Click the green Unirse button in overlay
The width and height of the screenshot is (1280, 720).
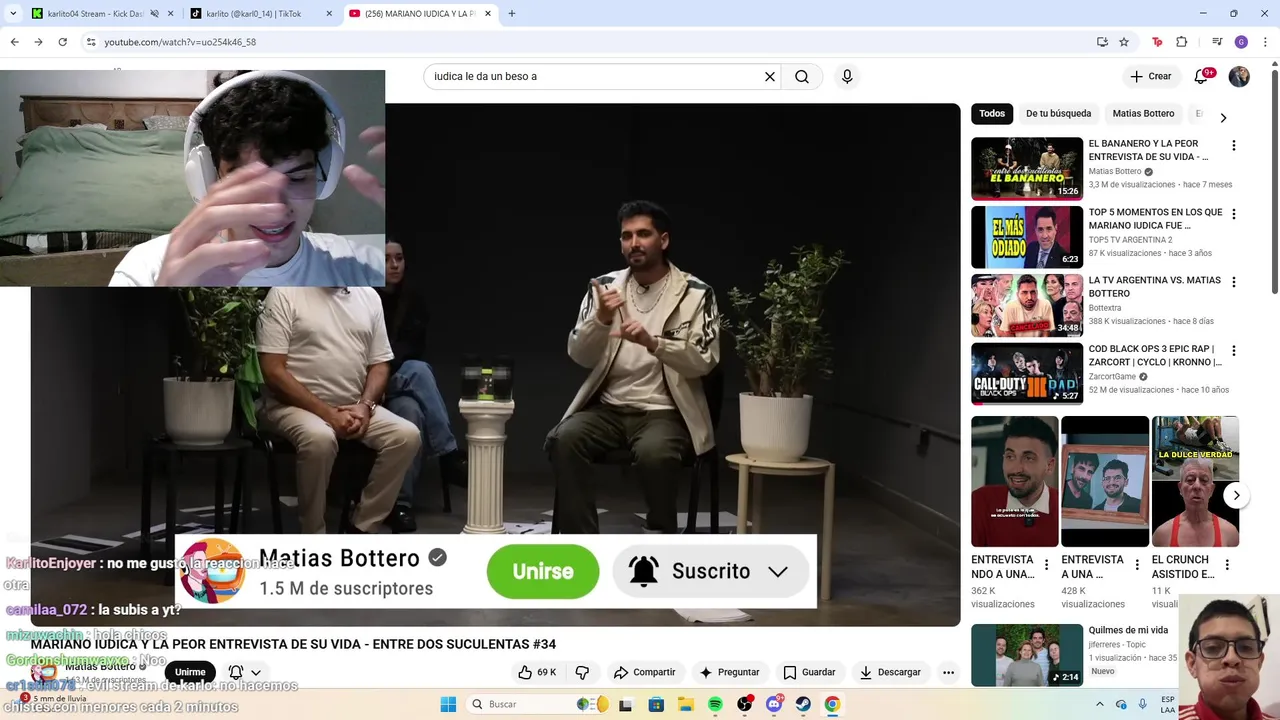tap(543, 572)
